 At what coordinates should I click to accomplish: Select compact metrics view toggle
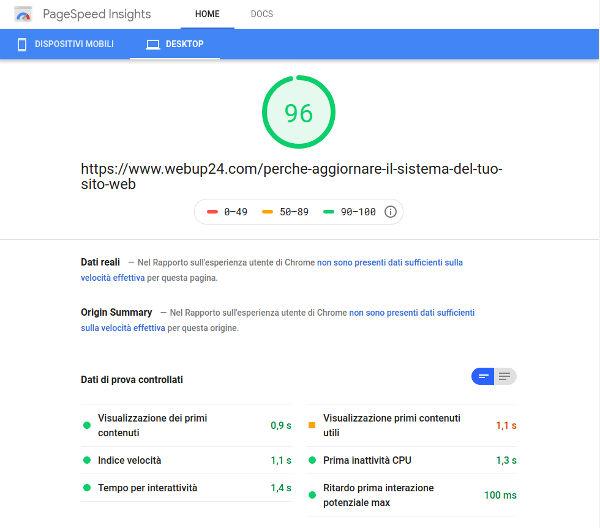(483, 376)
